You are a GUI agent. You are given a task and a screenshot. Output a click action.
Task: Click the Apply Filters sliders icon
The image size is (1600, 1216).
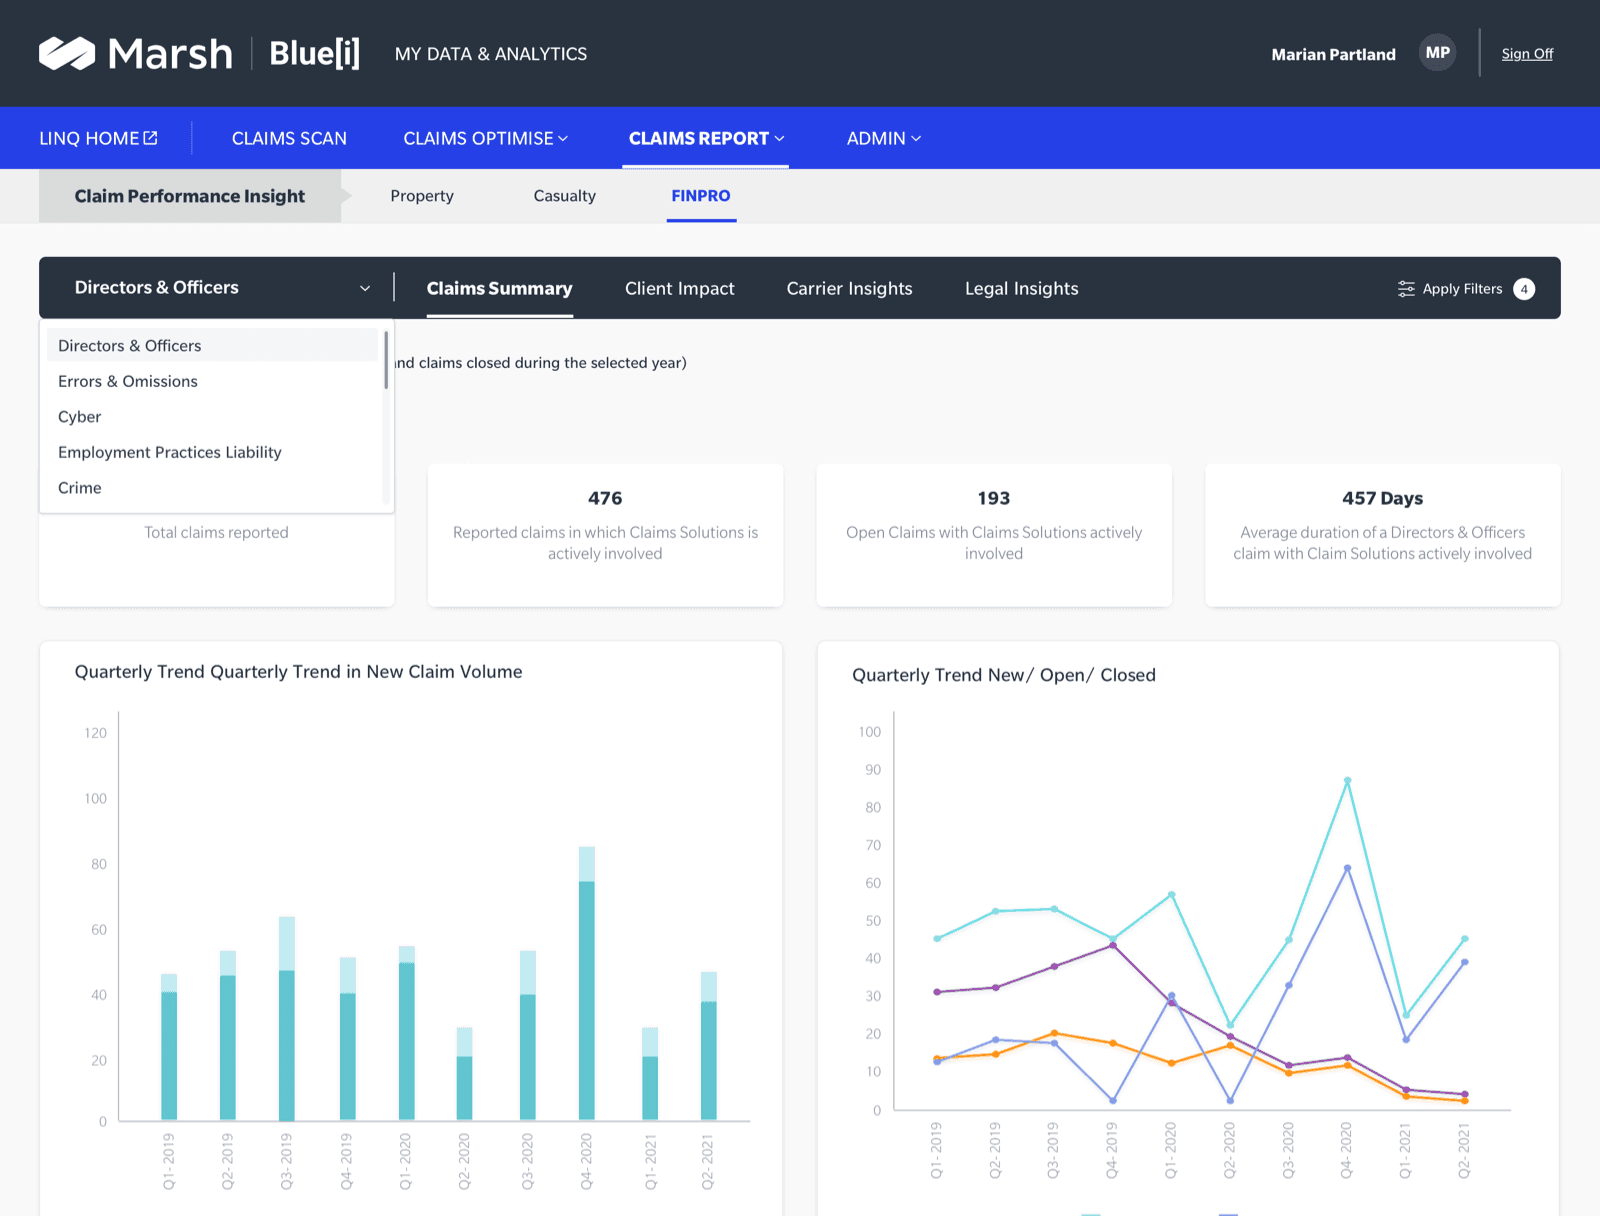click(1406, 289)
